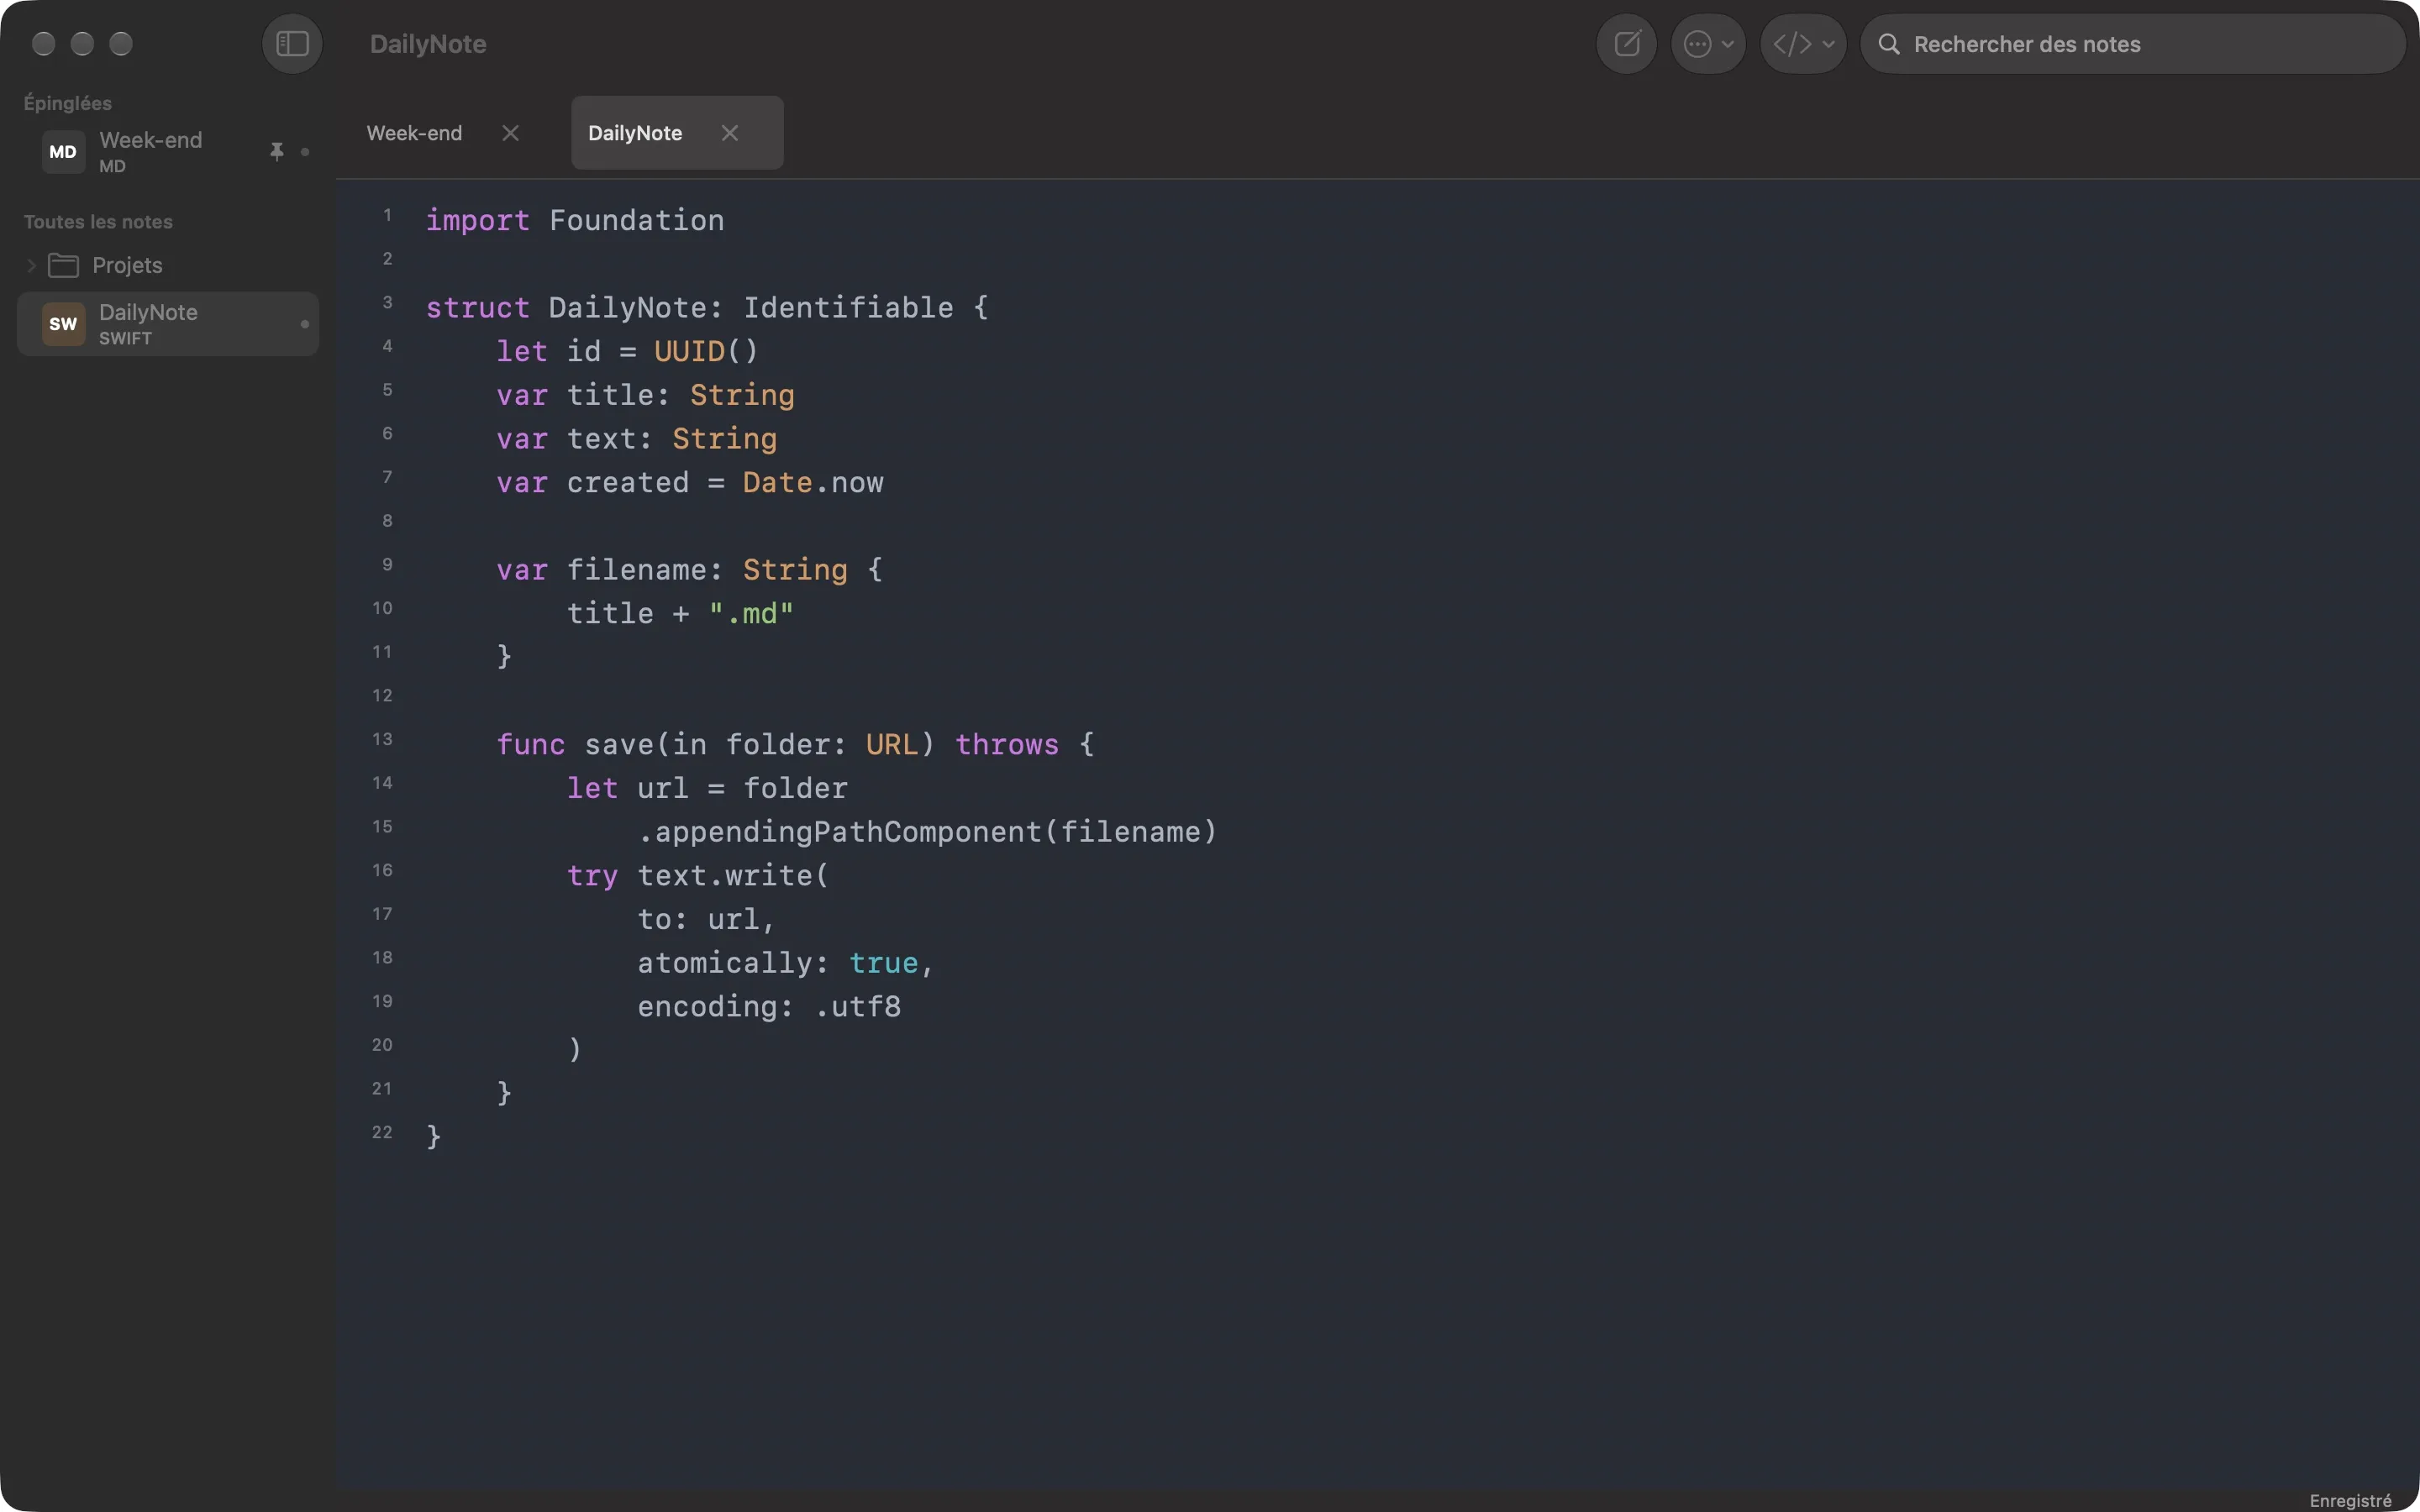The height and width of the screenshot is (1512, 2420).
Task: Unpin the Week-end note pin icon
Action: [x=277, y=151]
